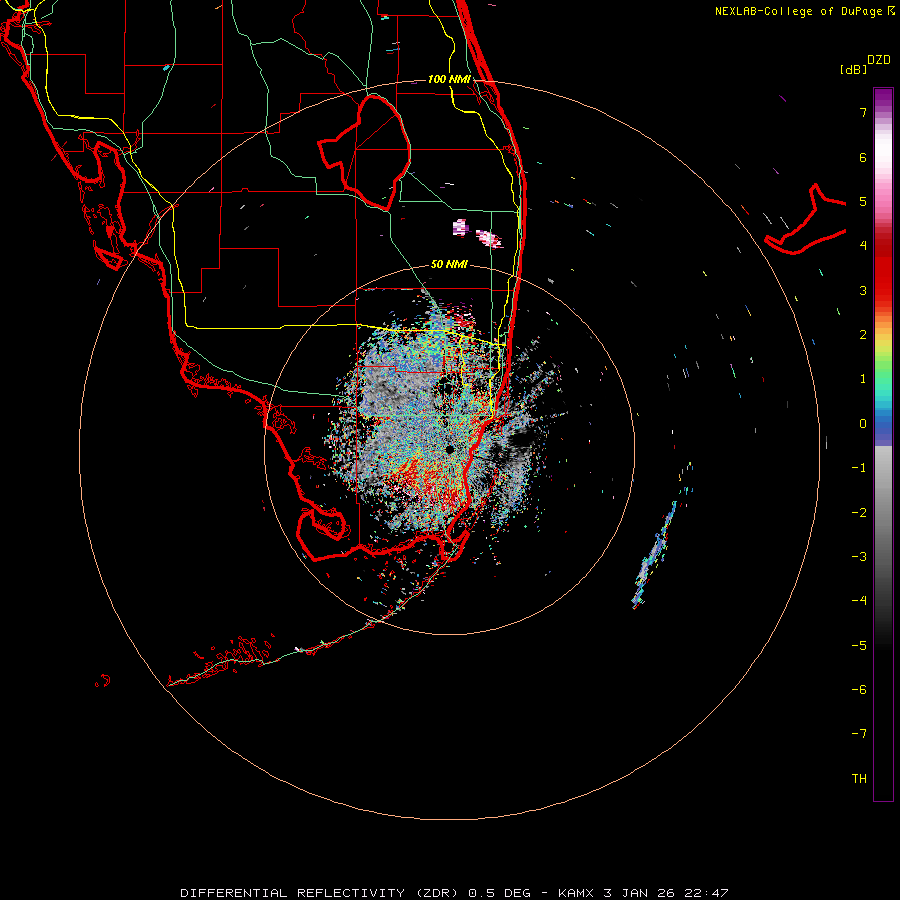Click the KAMX station identifier in caption
Image resolution: width=900 pixels, height=900 pixels.
(576, 893)
